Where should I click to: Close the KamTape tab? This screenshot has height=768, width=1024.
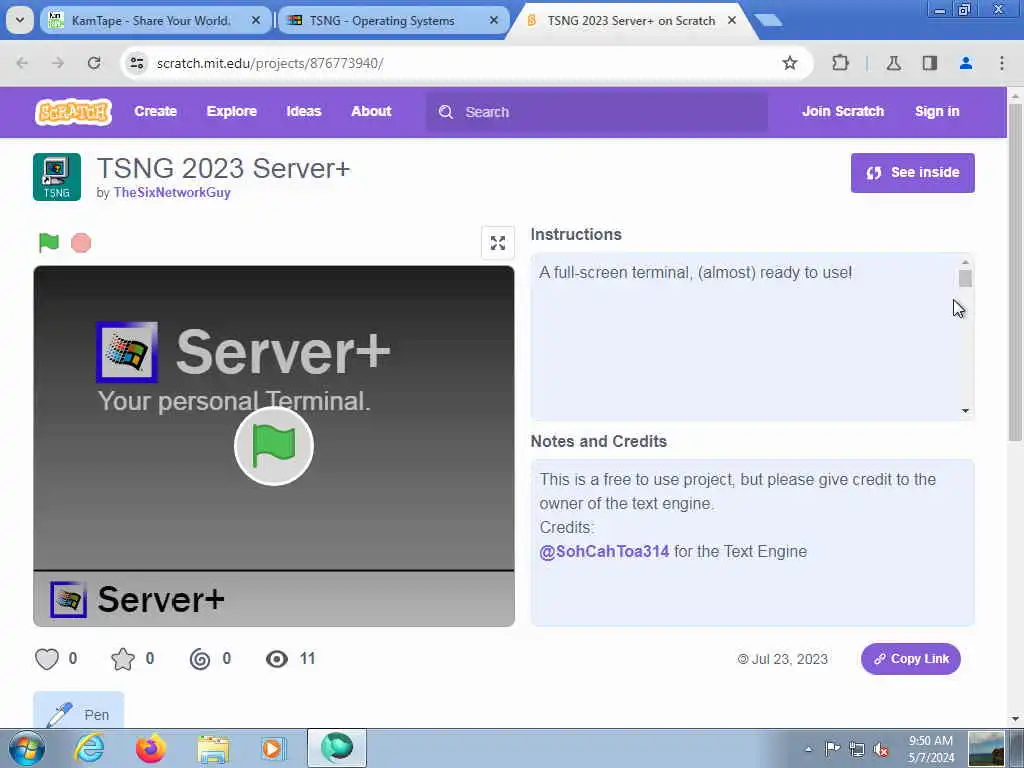tap(256, 20)
